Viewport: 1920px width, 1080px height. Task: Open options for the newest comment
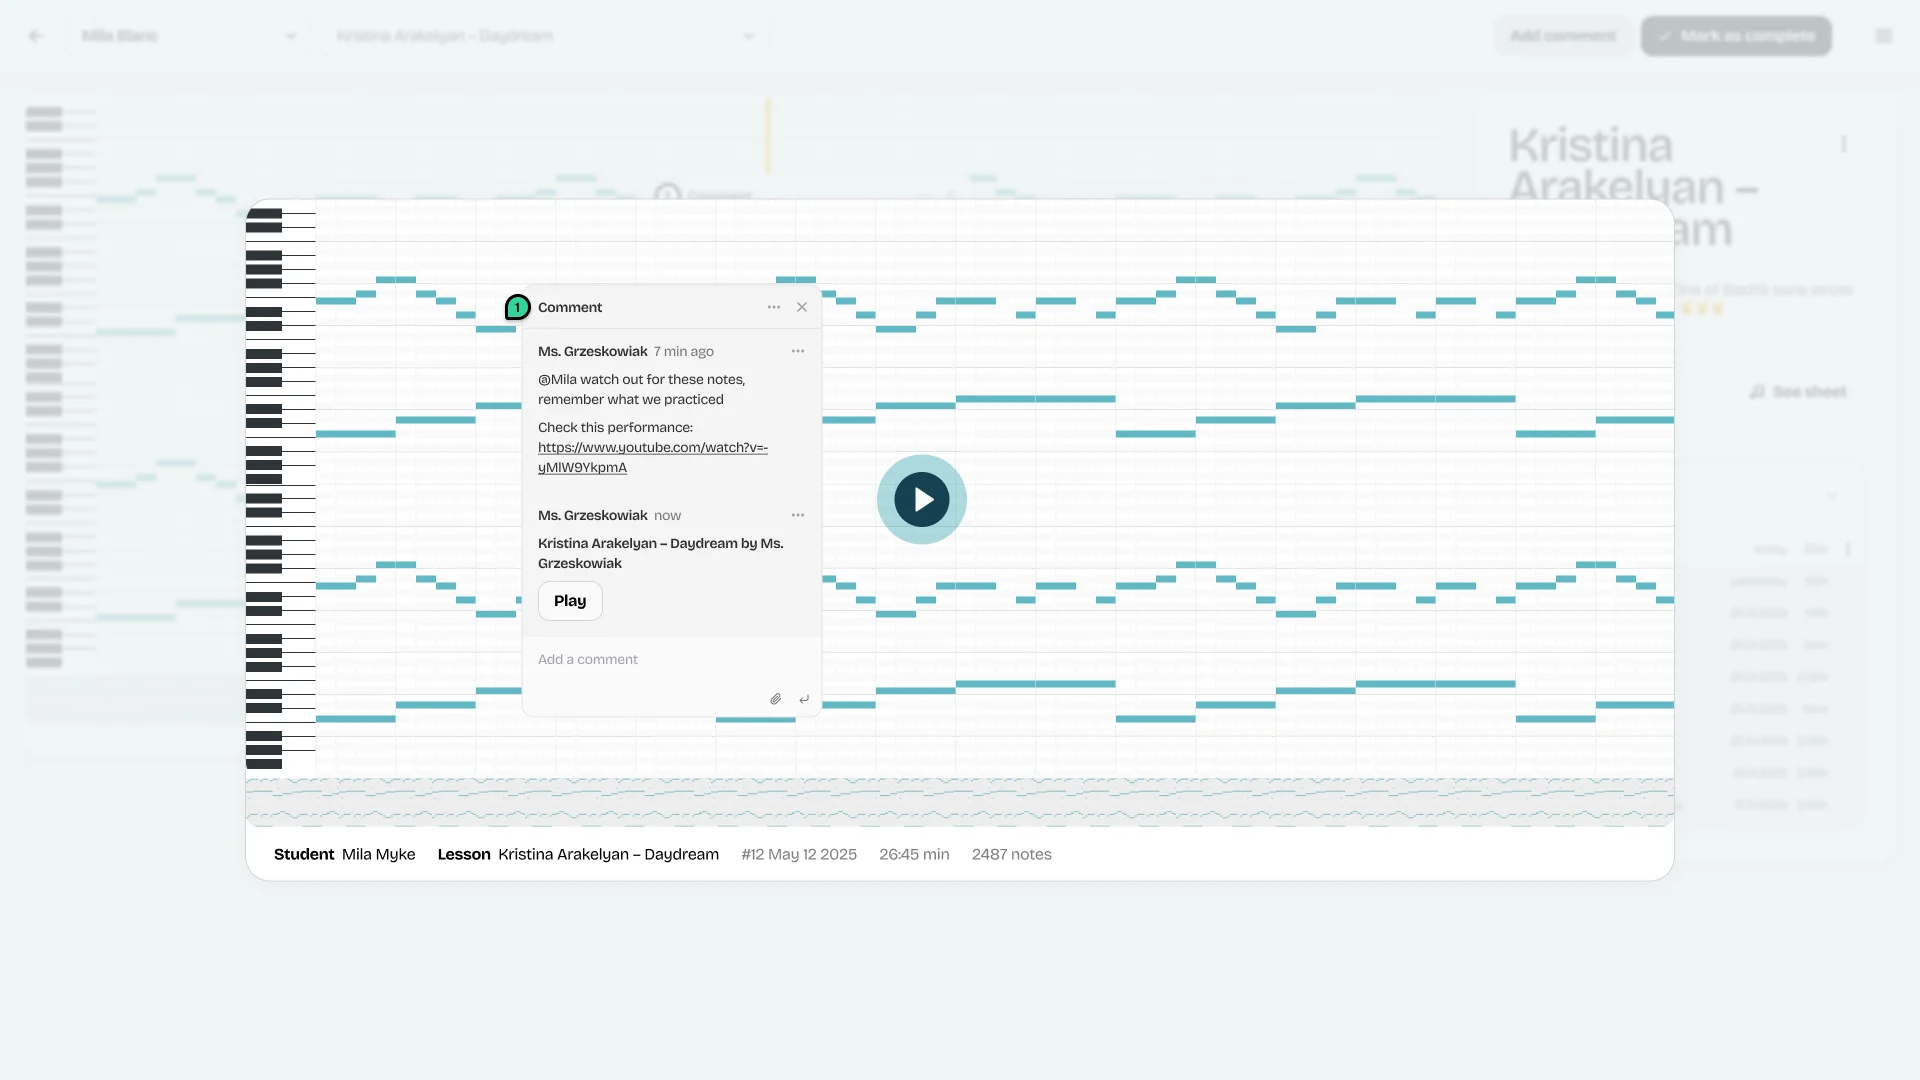tap(798, 515)
